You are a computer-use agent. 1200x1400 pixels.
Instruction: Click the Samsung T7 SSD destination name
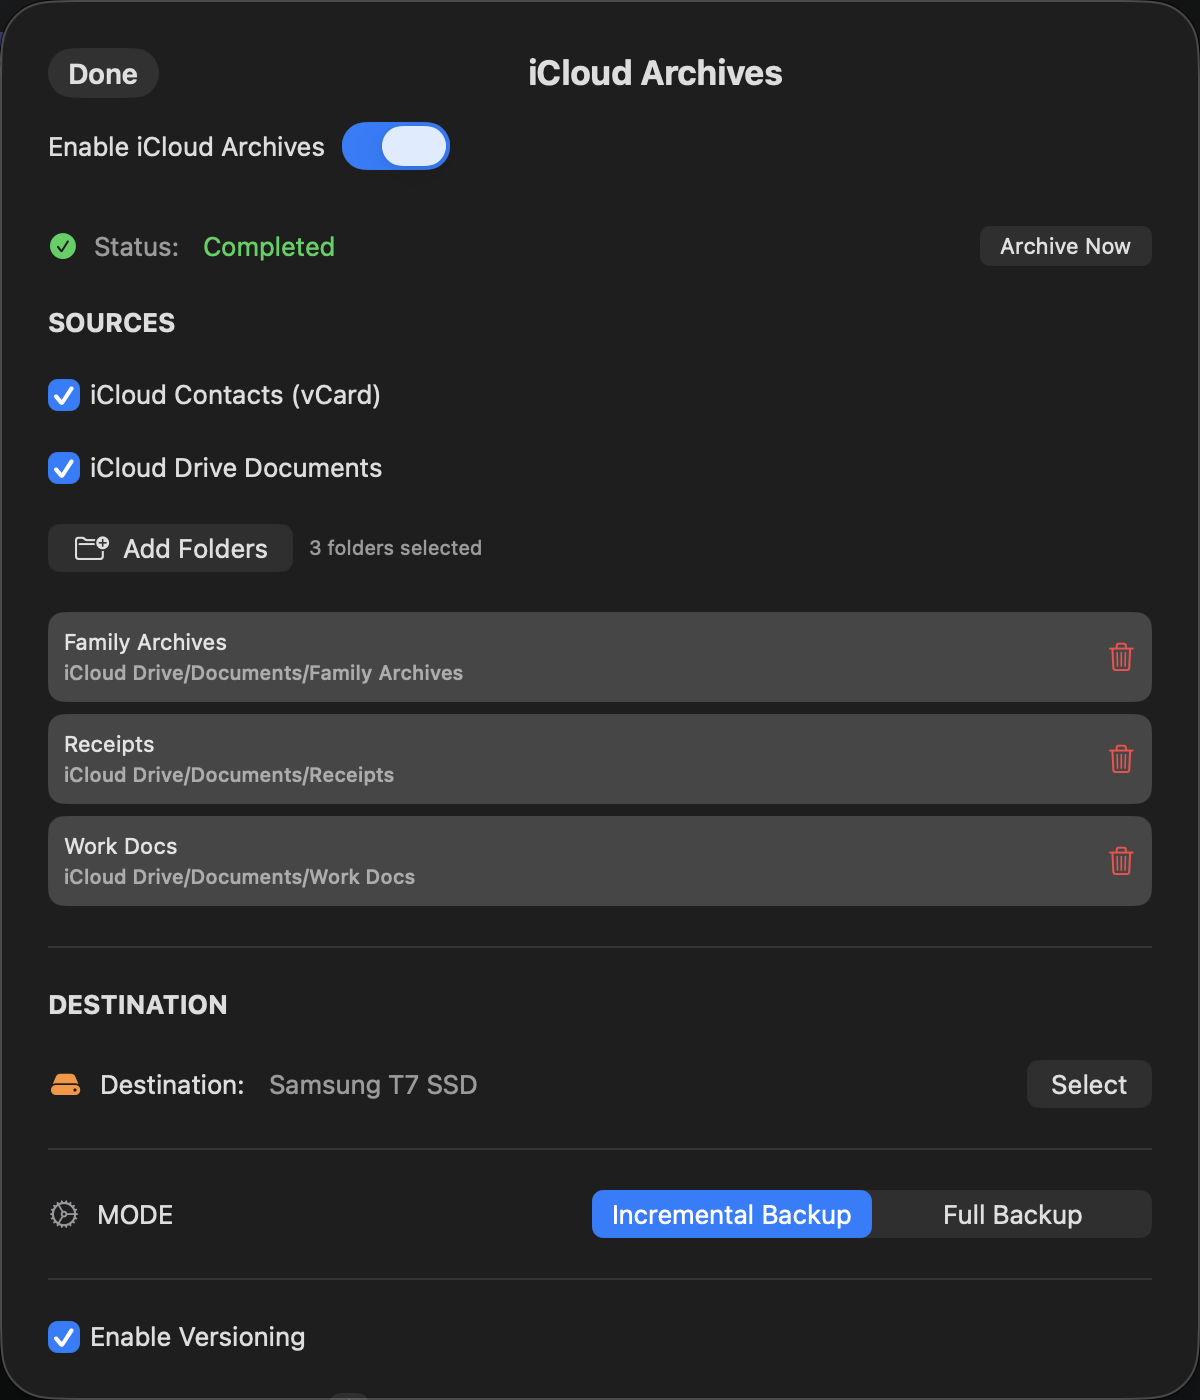[x=373, y=1085]
